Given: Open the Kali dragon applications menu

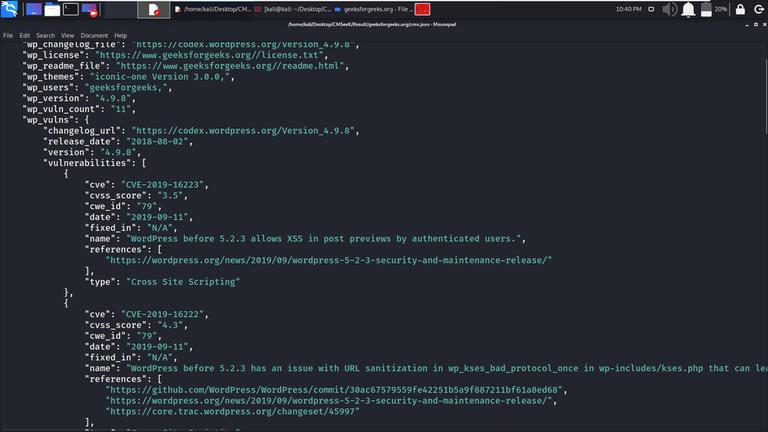Looking at the screenshot, I should click(x=9, y=9).
